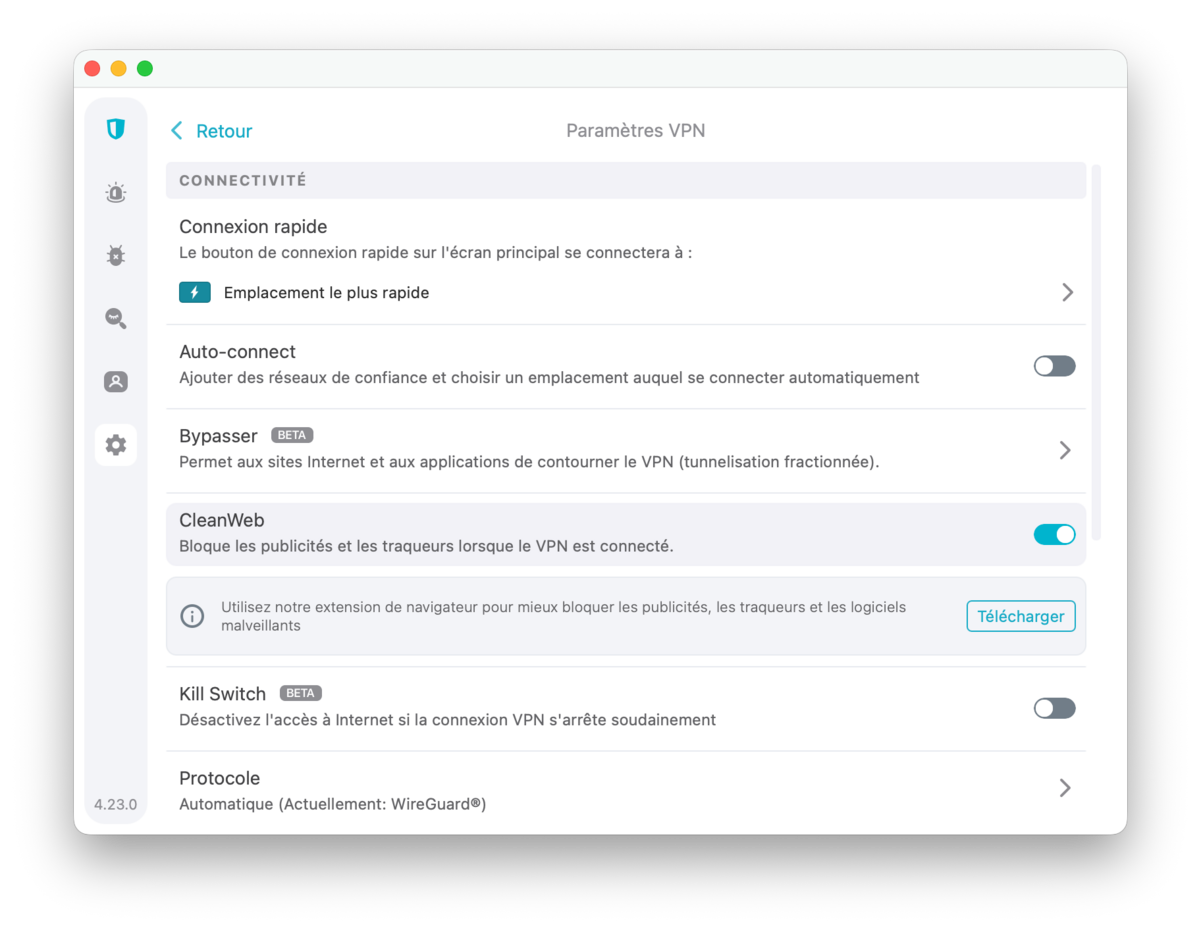1200x932 pixels.
Task: Select the Settings gear icon in sidebar
Action: point(116,445)
